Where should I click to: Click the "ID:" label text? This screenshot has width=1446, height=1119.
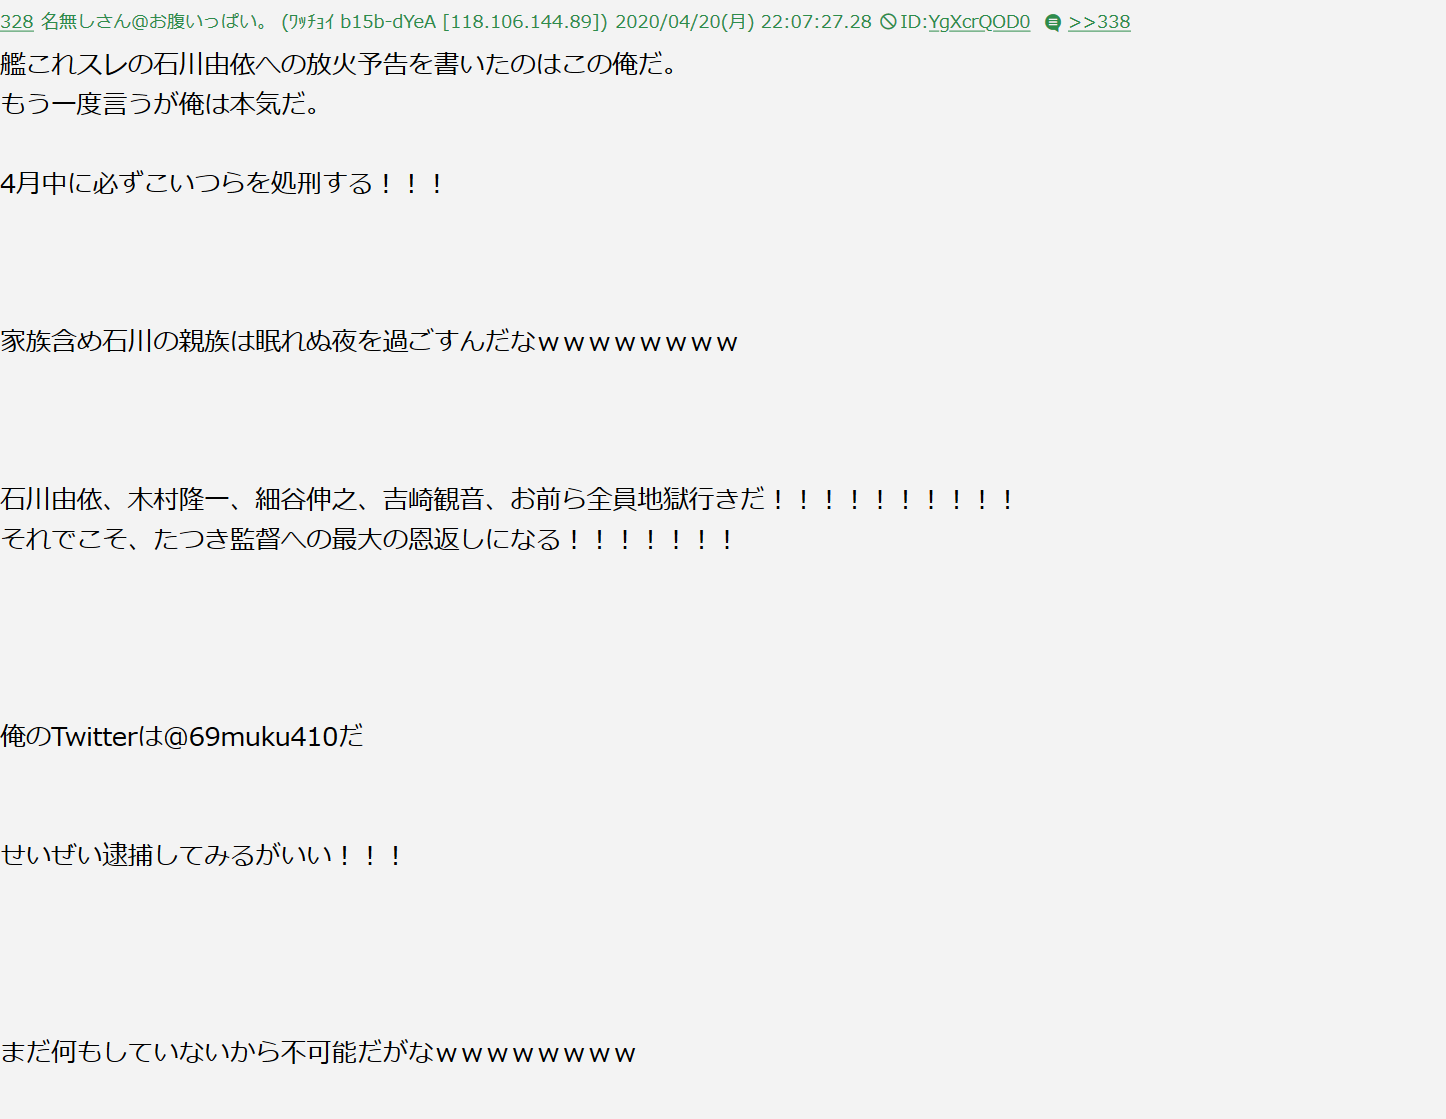tap(914, 22)
